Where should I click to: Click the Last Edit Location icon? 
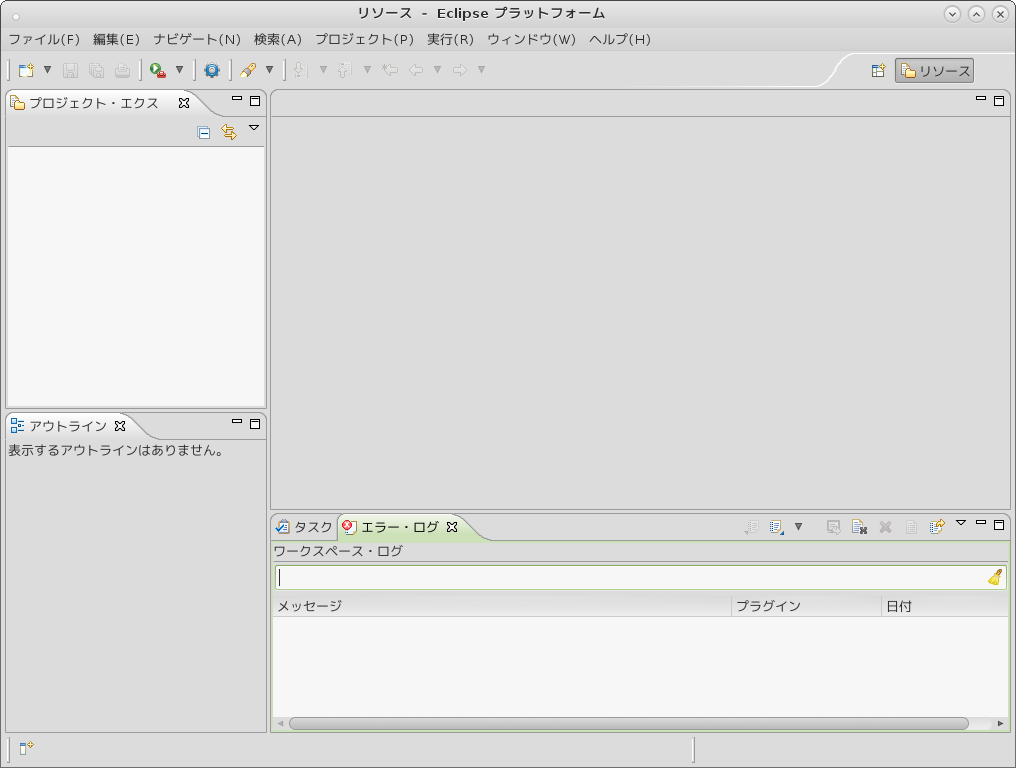(389, 69)
